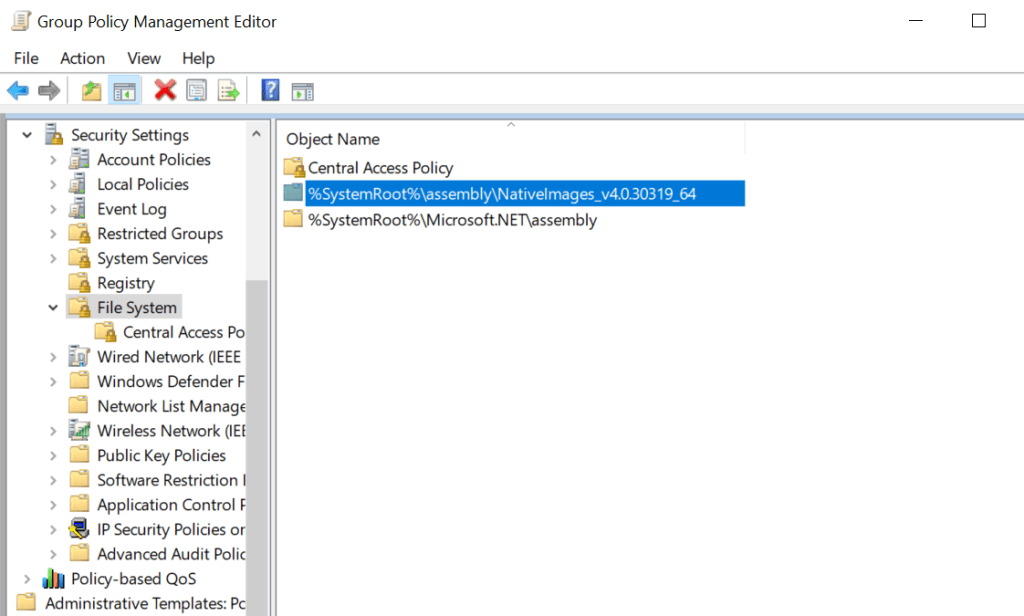Viewport: 1024px width, 616px height.
Task: Expand the Policy-based QoS node
Action: tap(27, 579)
